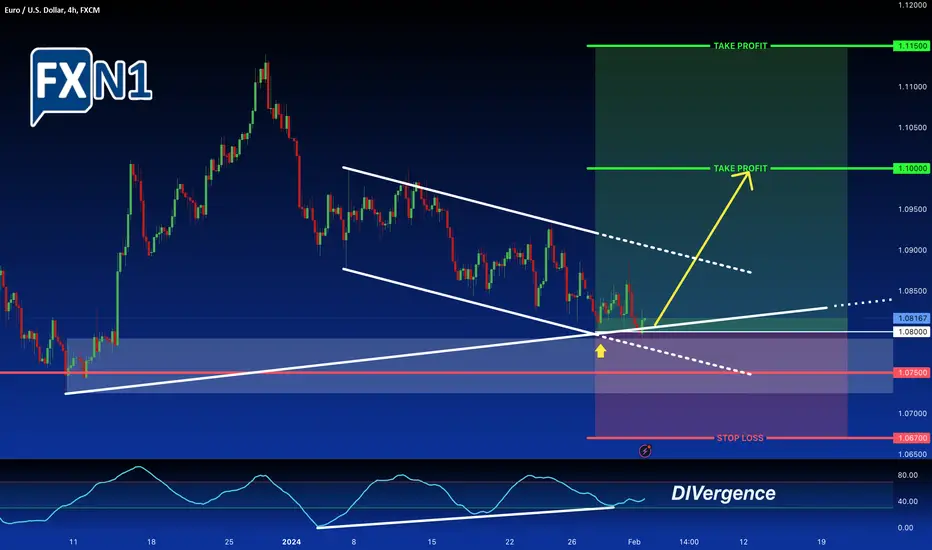Image resolution: width=932 pixels, height=550 pixels.
Task: Click the 2024 label on time axis
Action: (x=291, y=542)
